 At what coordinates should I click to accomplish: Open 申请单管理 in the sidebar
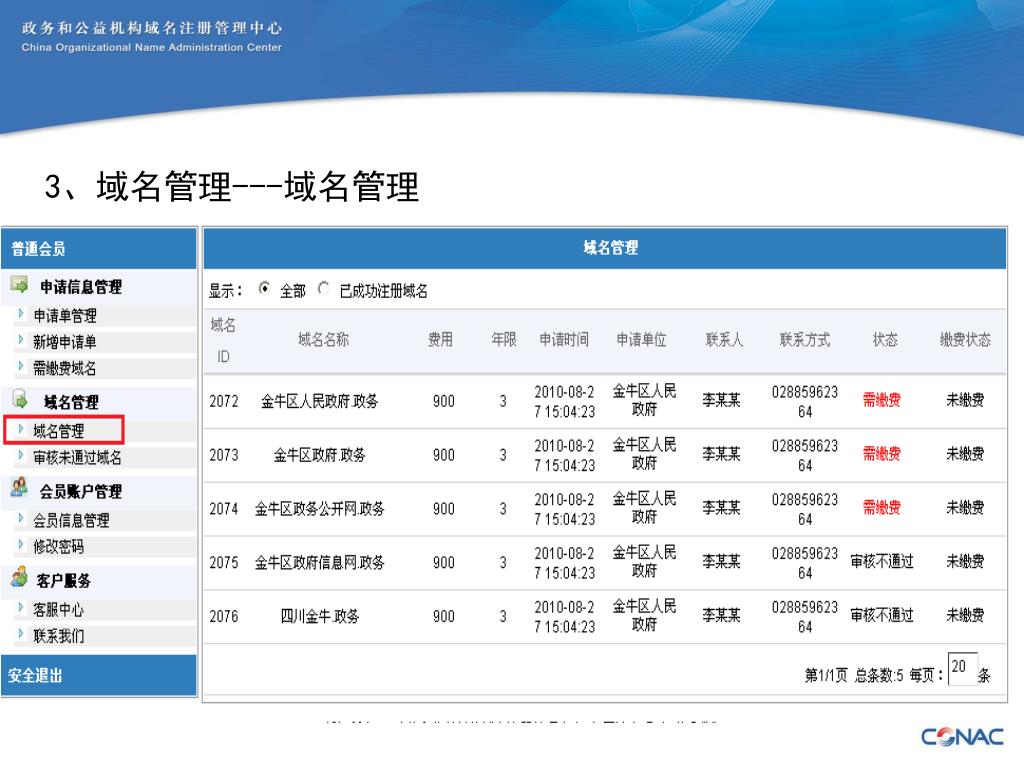65,316
